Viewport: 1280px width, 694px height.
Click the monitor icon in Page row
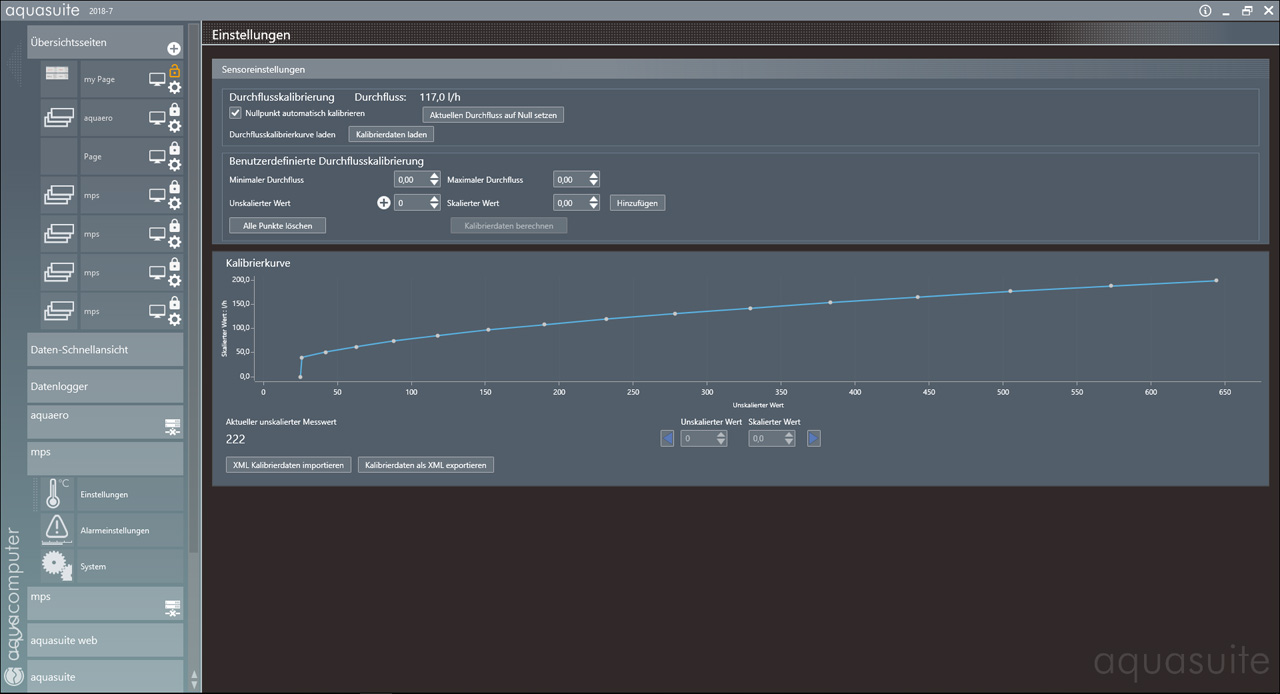(157, 157)
